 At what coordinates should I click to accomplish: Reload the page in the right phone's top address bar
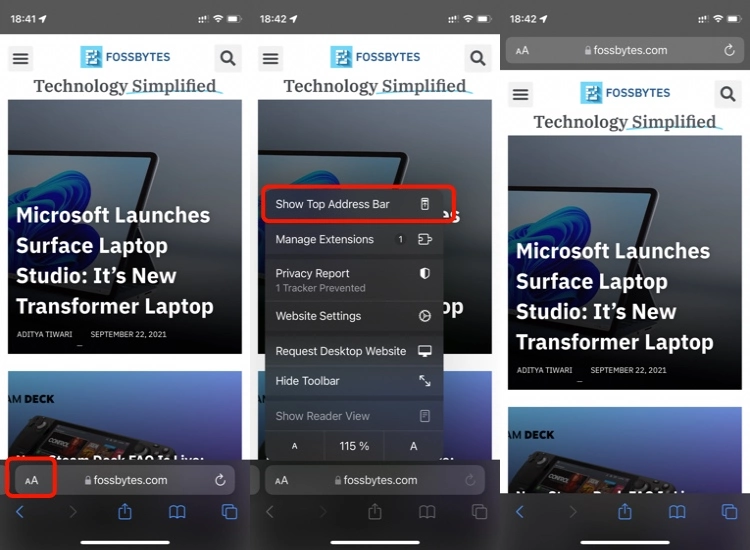click(729, 50)
